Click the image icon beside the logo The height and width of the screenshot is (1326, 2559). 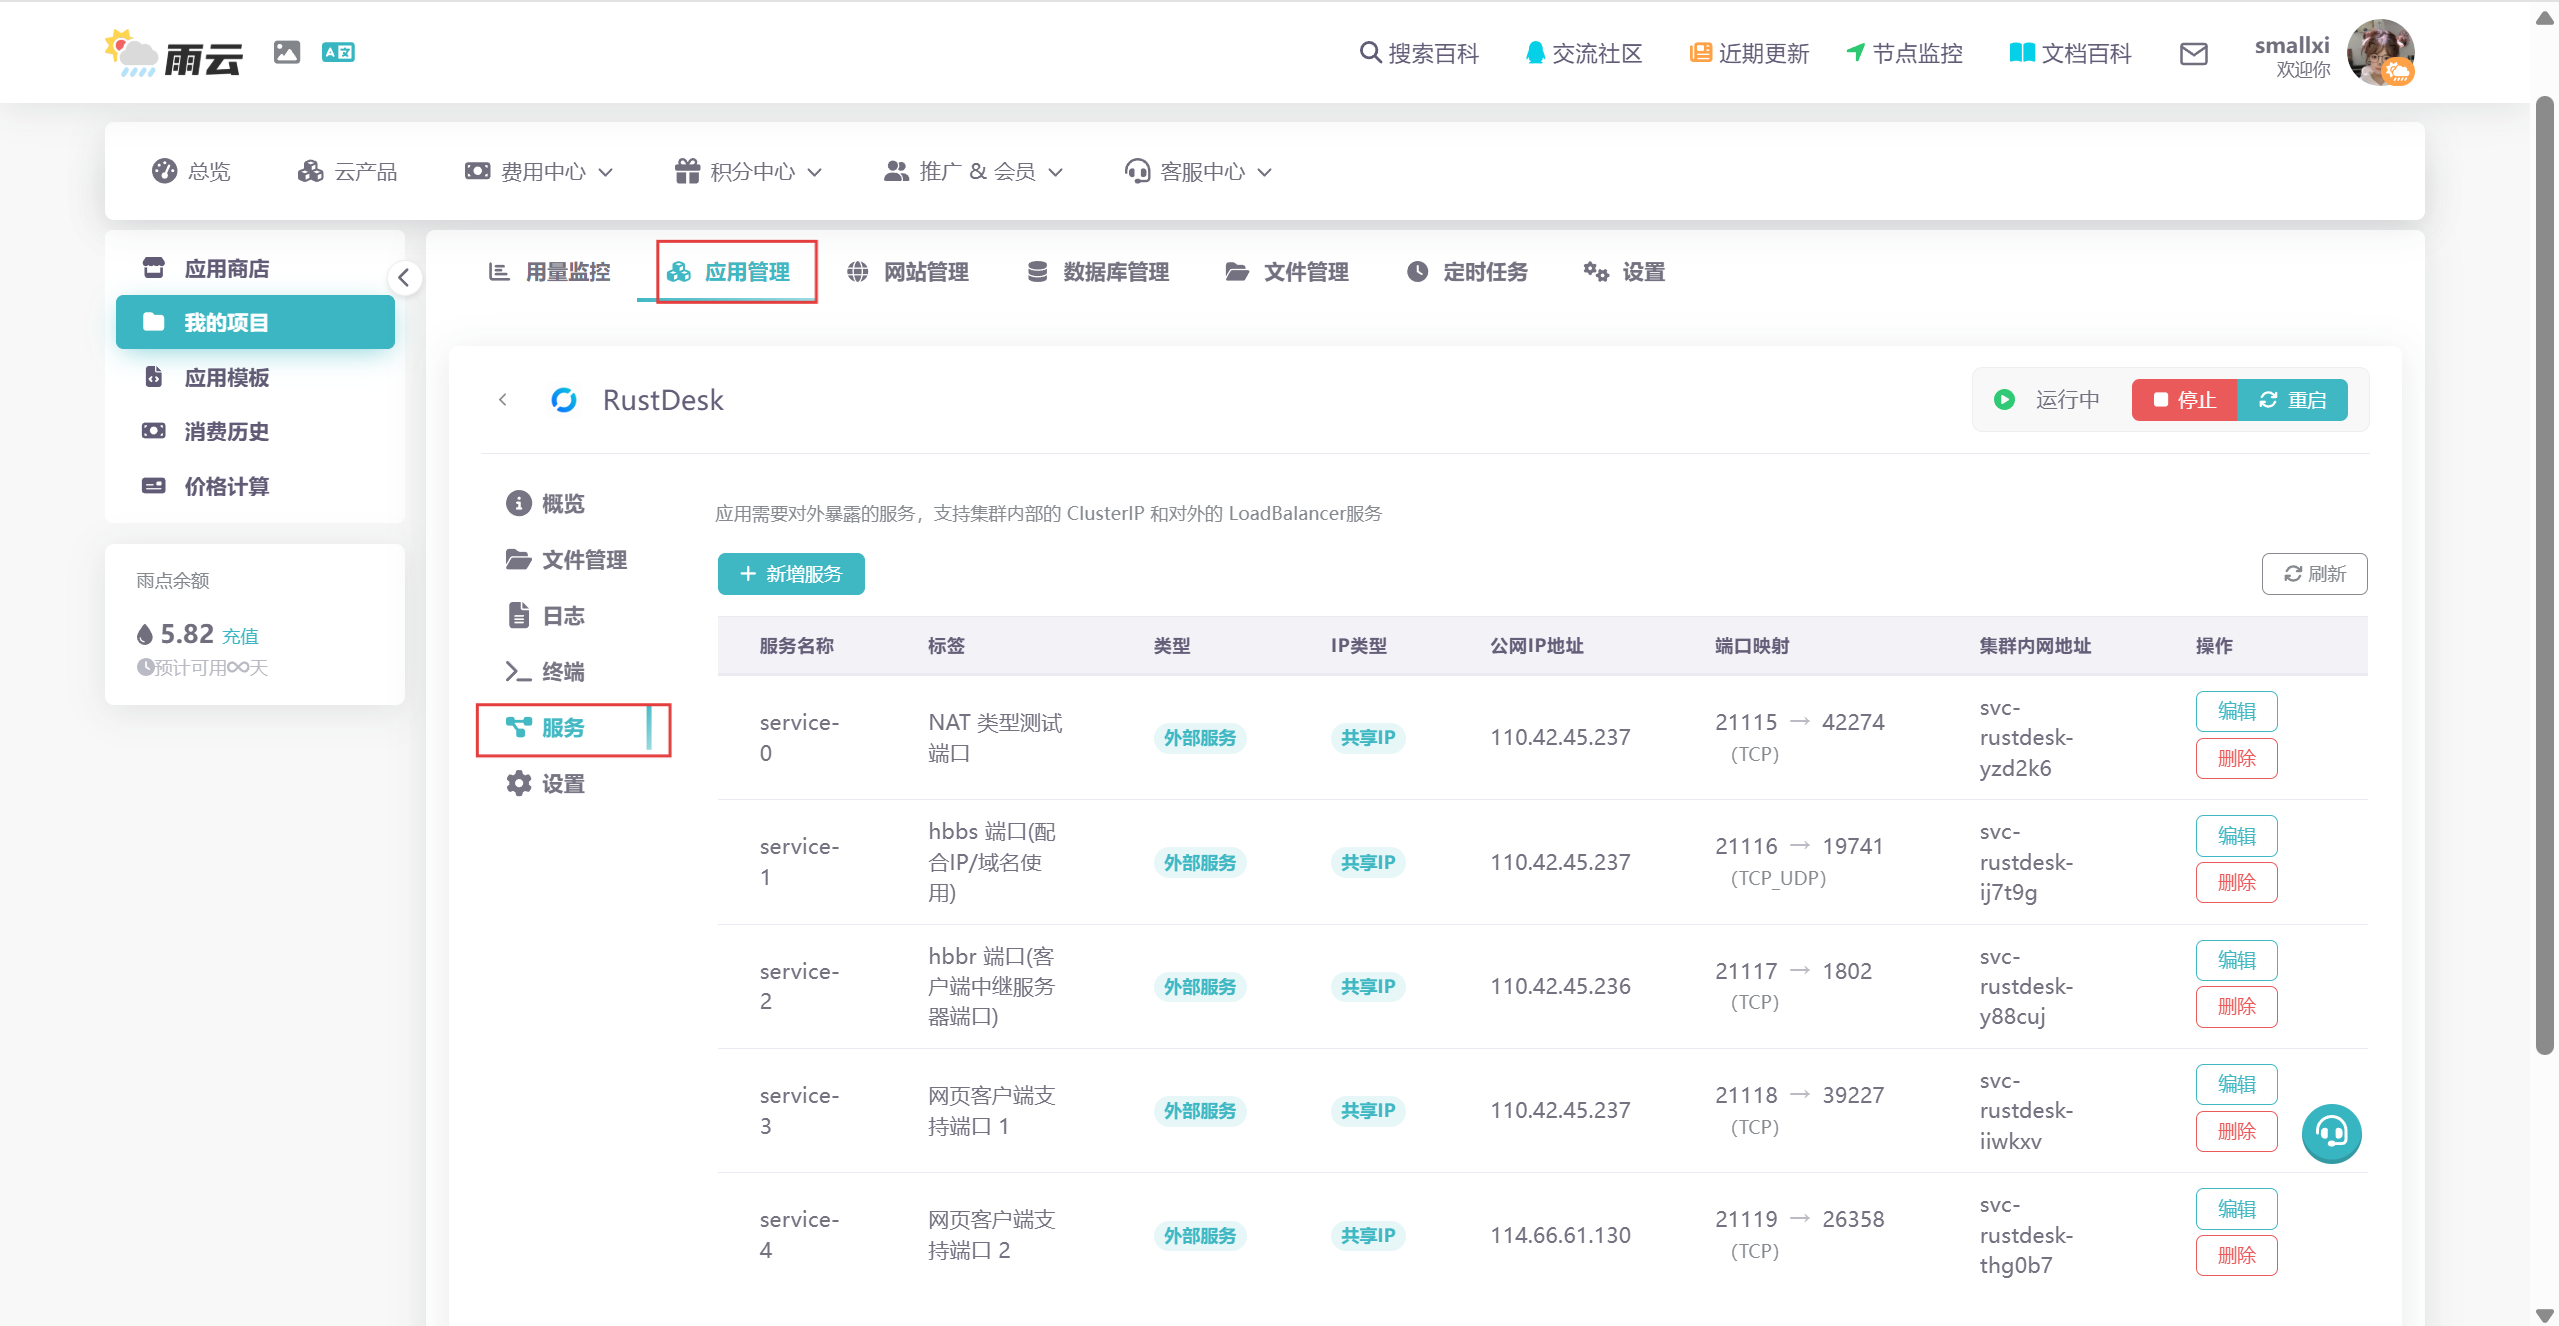[x=287, y=52]
